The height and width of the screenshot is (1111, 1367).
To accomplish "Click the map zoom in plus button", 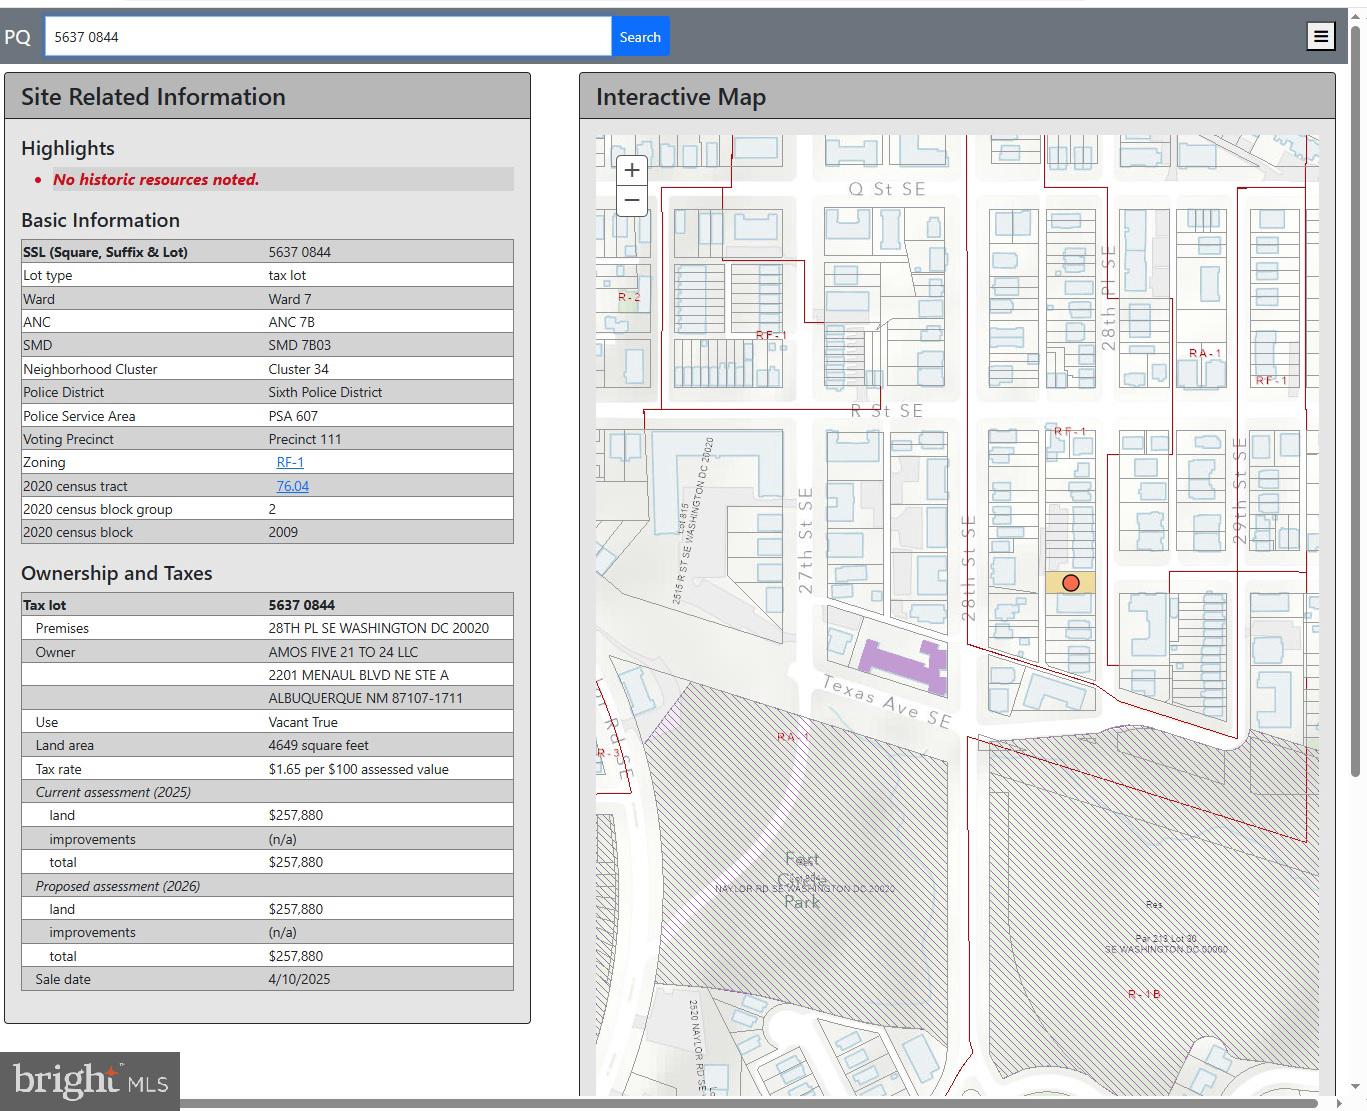I will click(631, 170).
